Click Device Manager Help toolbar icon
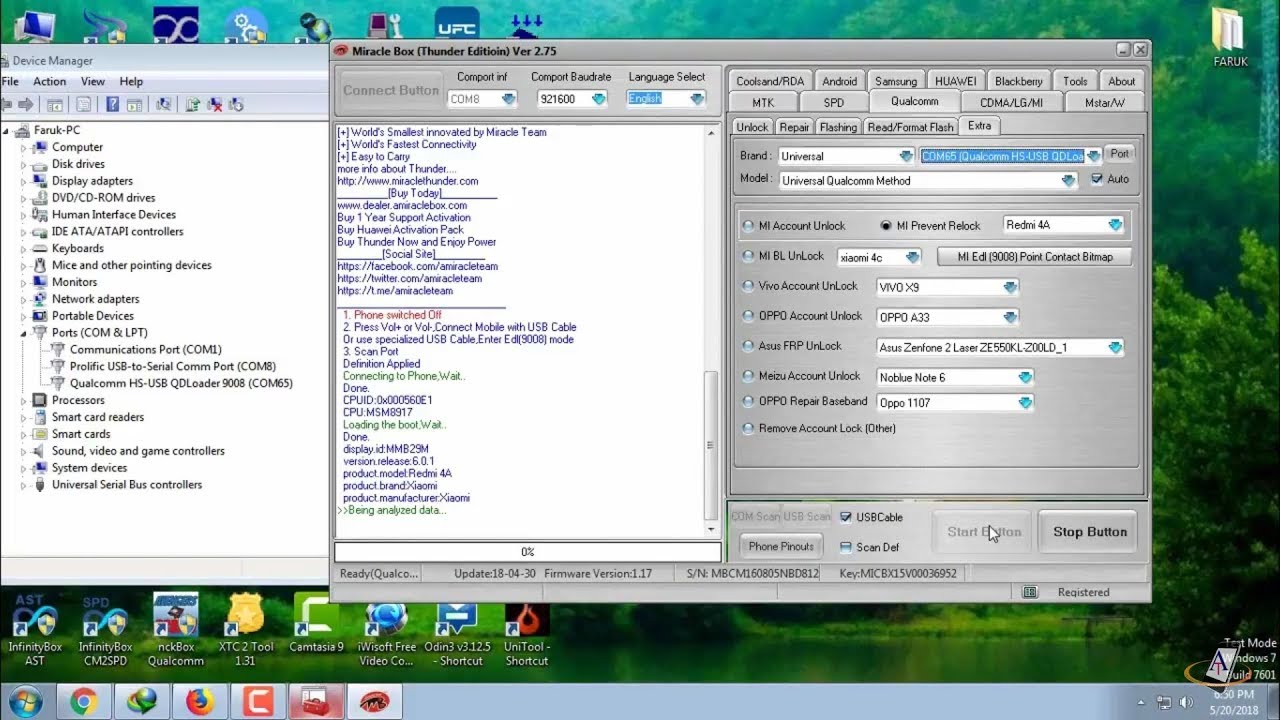The width and height of the screenshot is (1280, 720). click(112, 104)
